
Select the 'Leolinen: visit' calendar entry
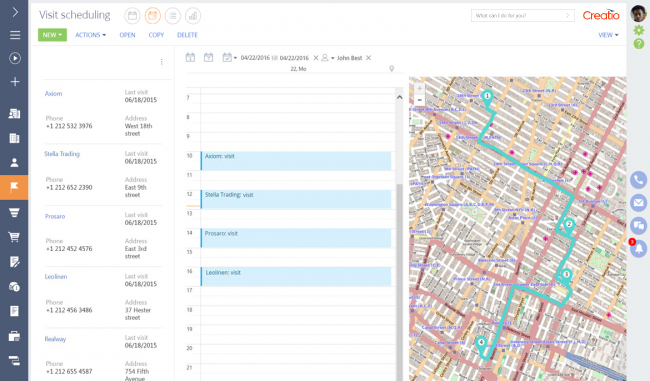[x=296, y=277]
